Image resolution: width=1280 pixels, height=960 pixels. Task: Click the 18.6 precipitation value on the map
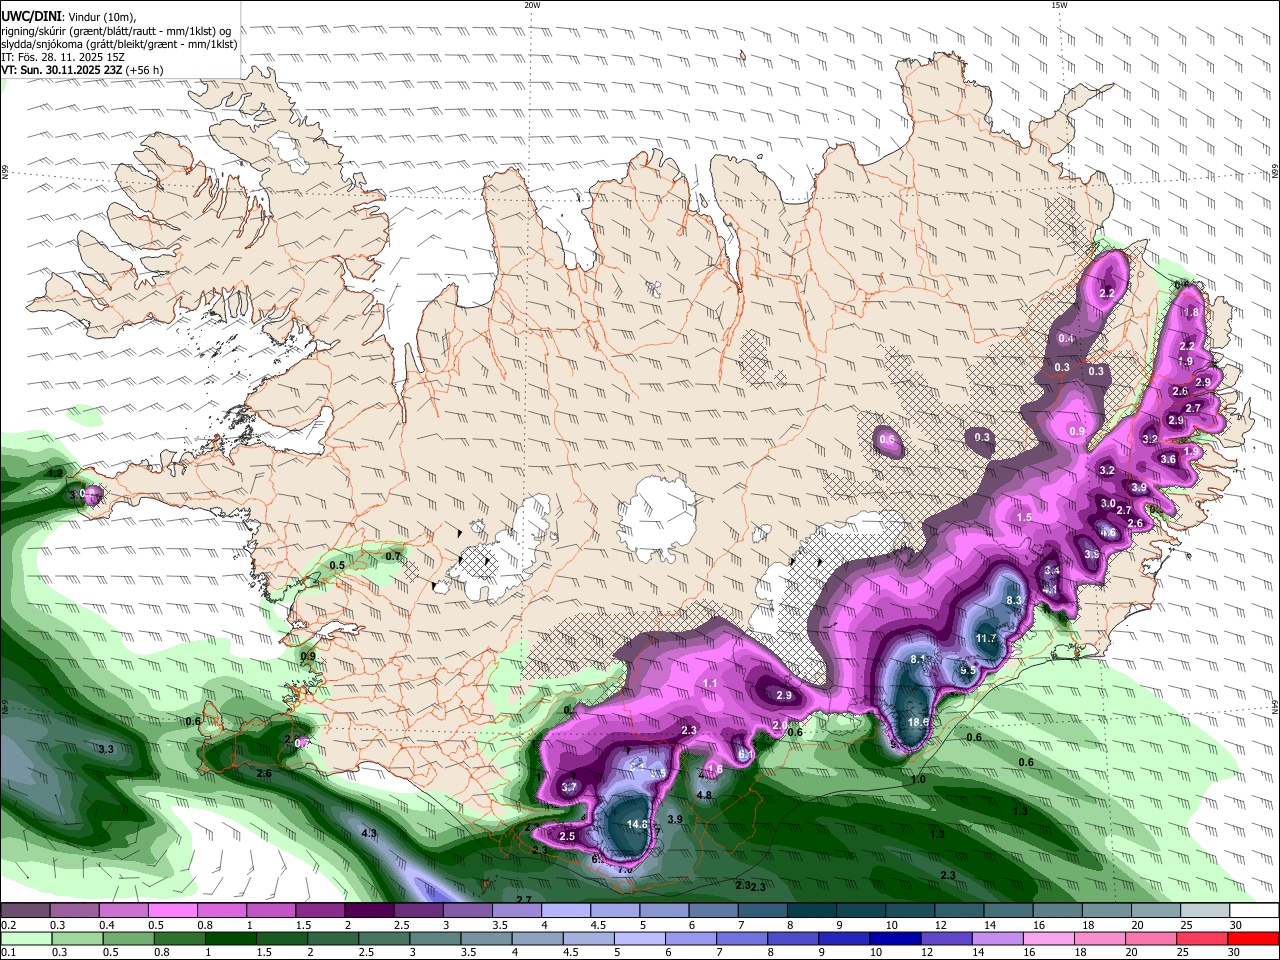click(x=918, y=722)
